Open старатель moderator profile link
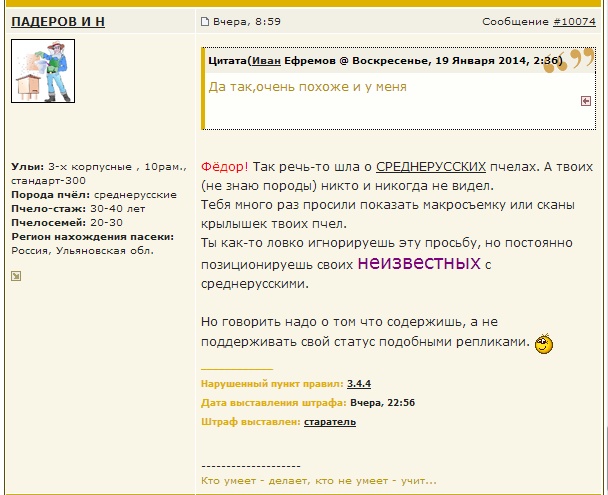 pyautogui.click(x=330, y=422)
